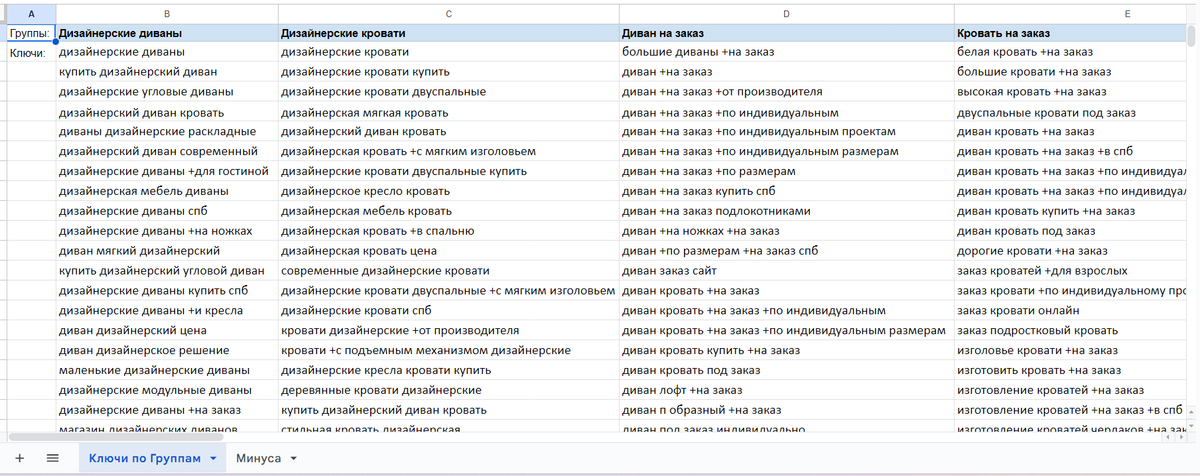Select cell заказ подростковый кровать
Image resolution: width=1200 pixels, height=476 pixels.
click(x=1070, y=330)
